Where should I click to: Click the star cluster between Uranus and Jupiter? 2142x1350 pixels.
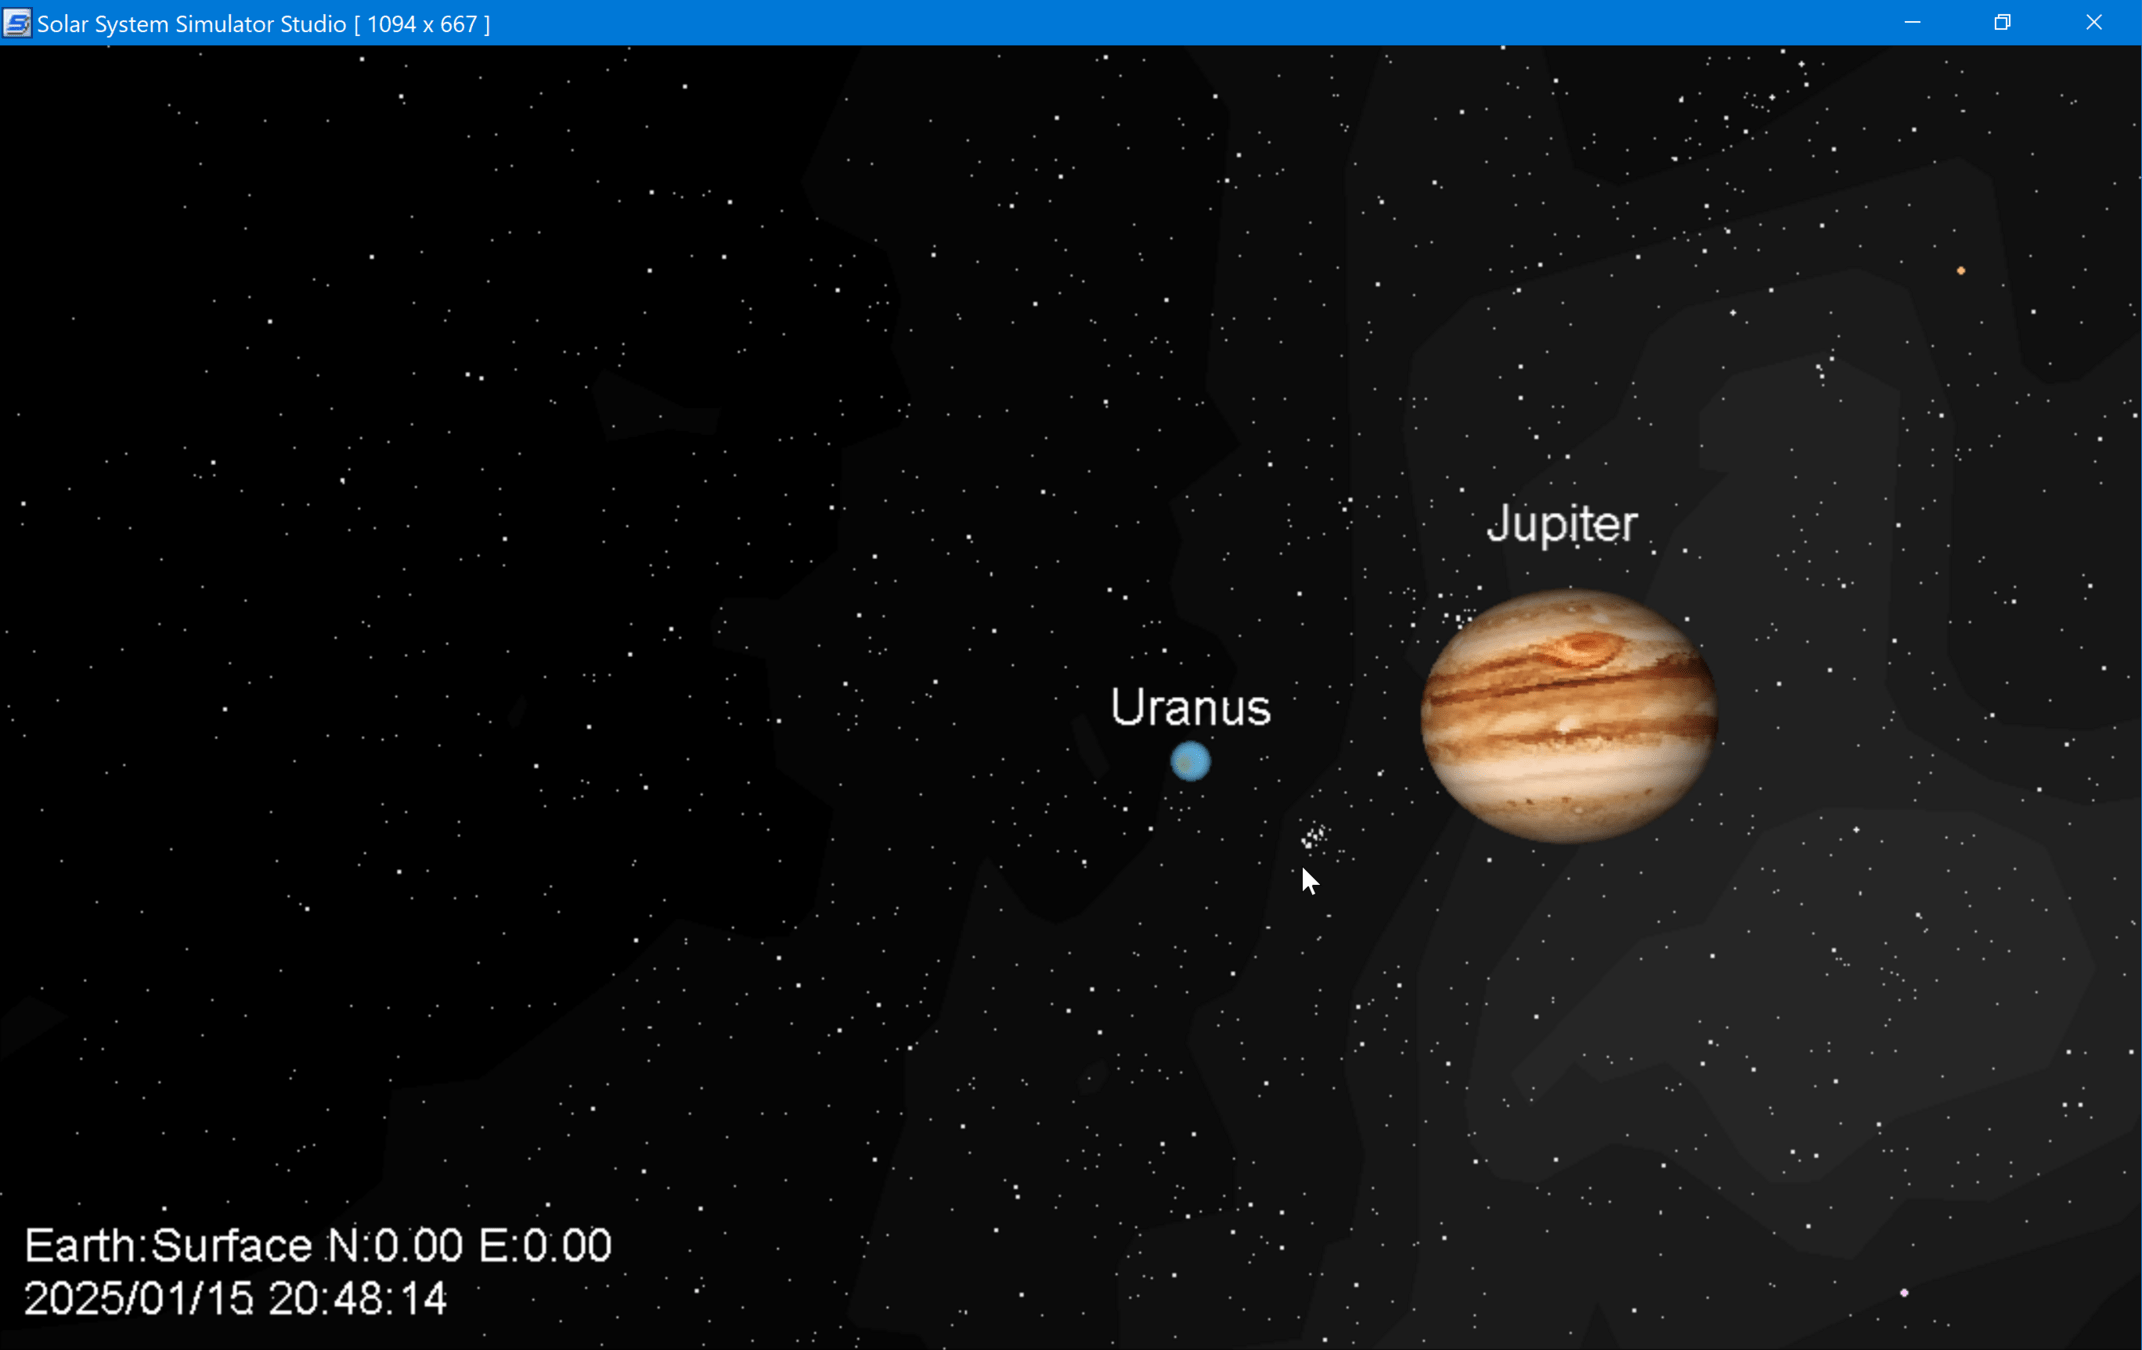(x=1314, y=836)
